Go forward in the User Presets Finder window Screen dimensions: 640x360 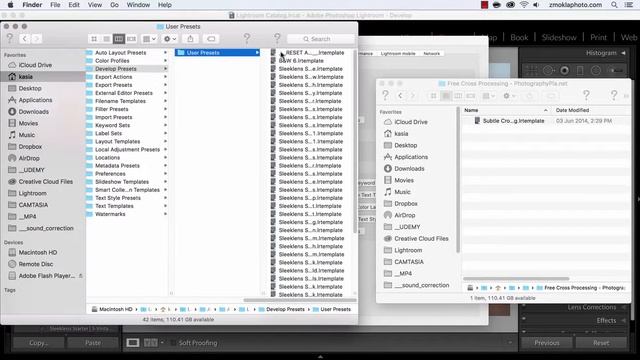(x=36, y=39)
